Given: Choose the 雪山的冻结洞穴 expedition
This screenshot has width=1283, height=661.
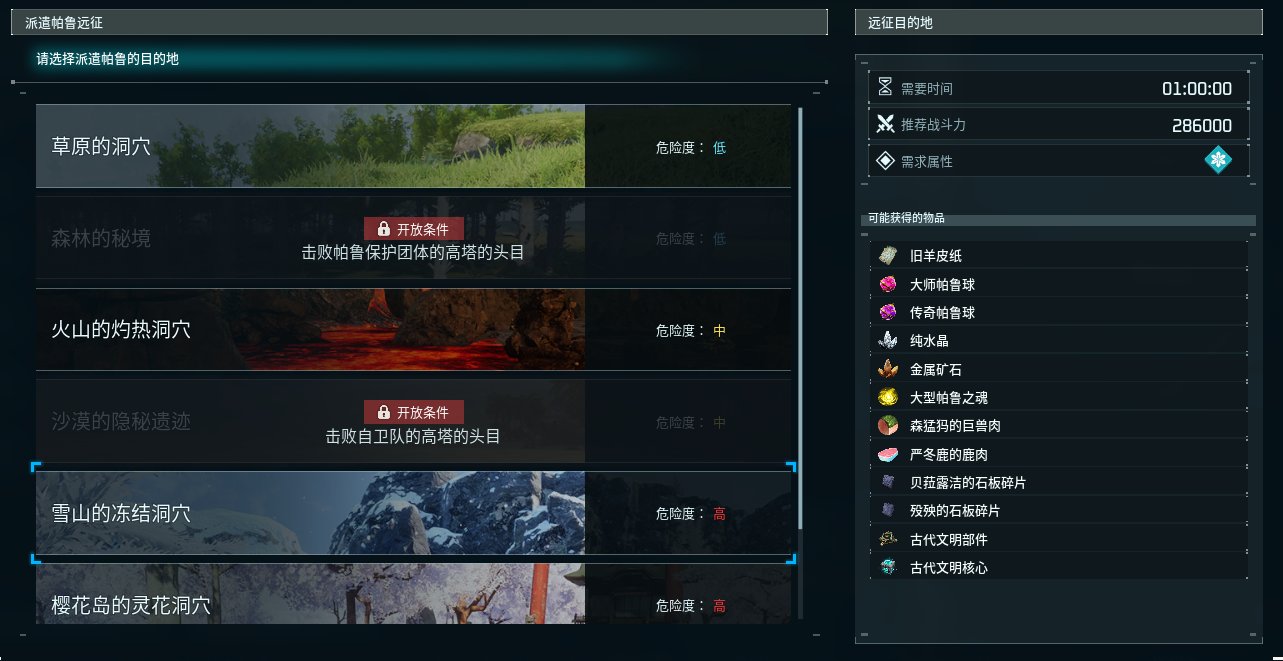Looking at the screenshot, I should (413, 513).
